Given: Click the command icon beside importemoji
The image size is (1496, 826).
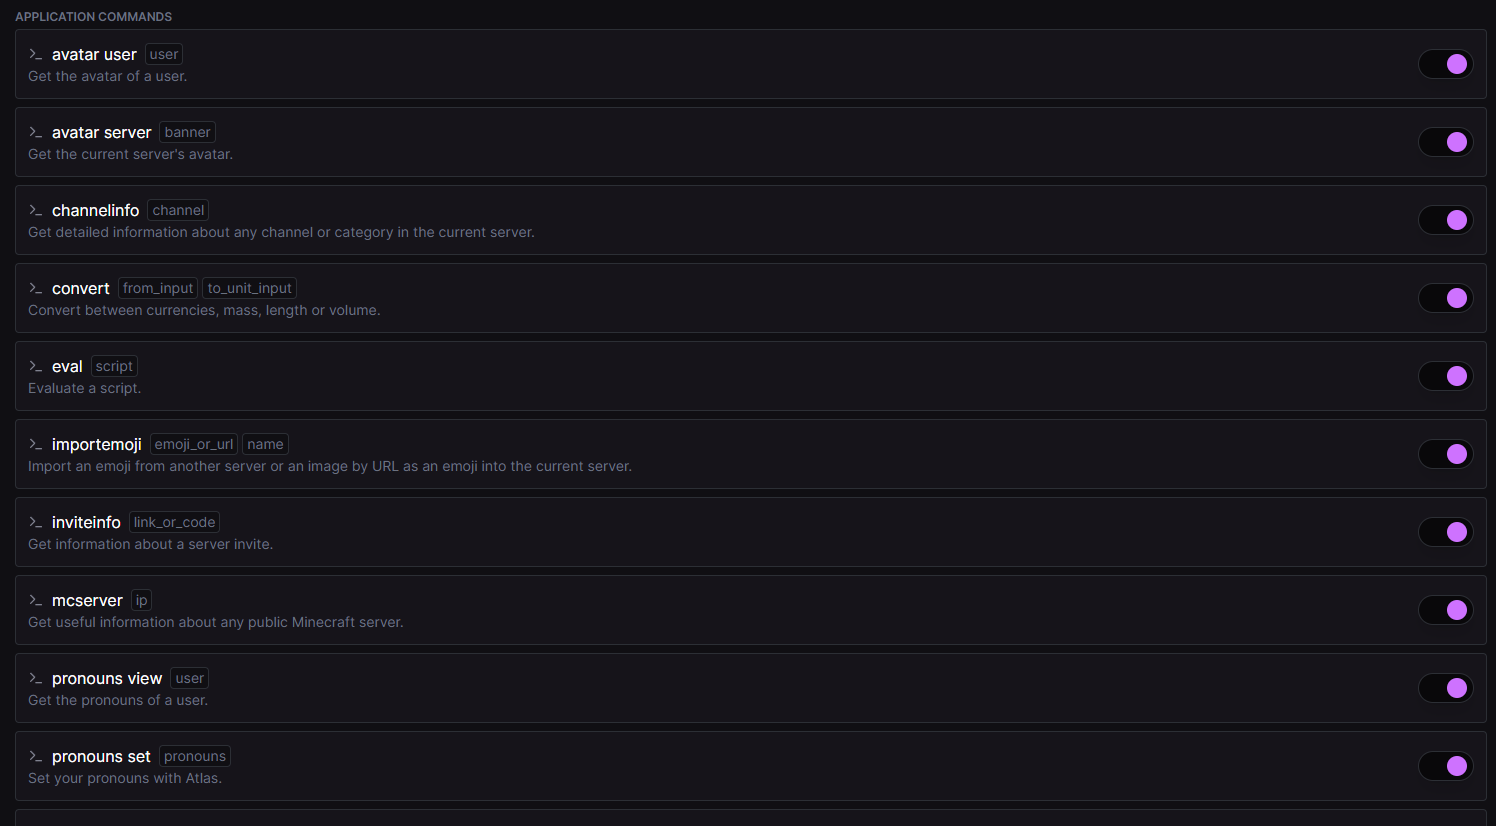Looking at the screenshot, I should coord(36,445).
